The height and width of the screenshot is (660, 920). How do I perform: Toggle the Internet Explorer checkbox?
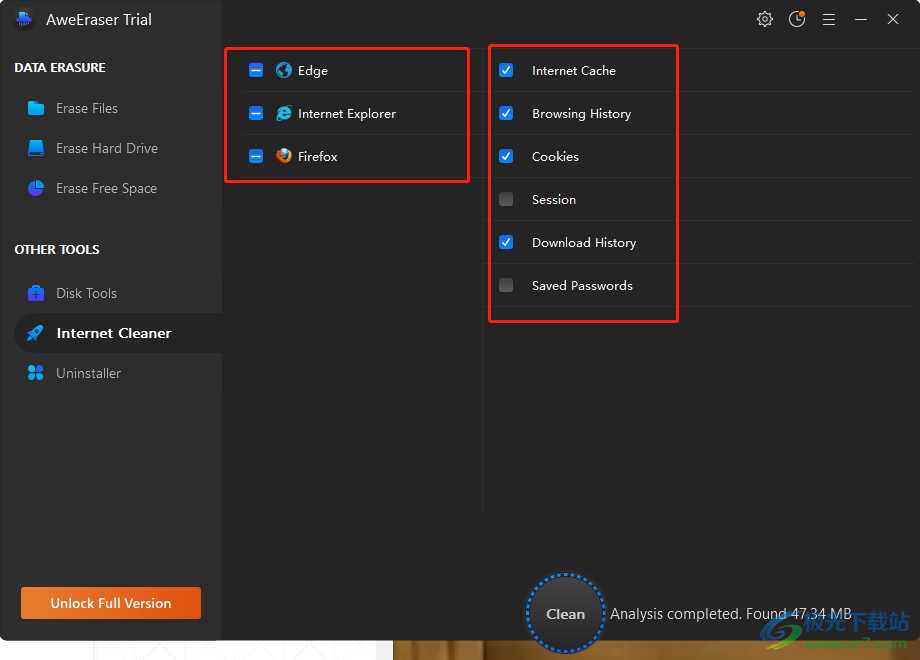256,113
